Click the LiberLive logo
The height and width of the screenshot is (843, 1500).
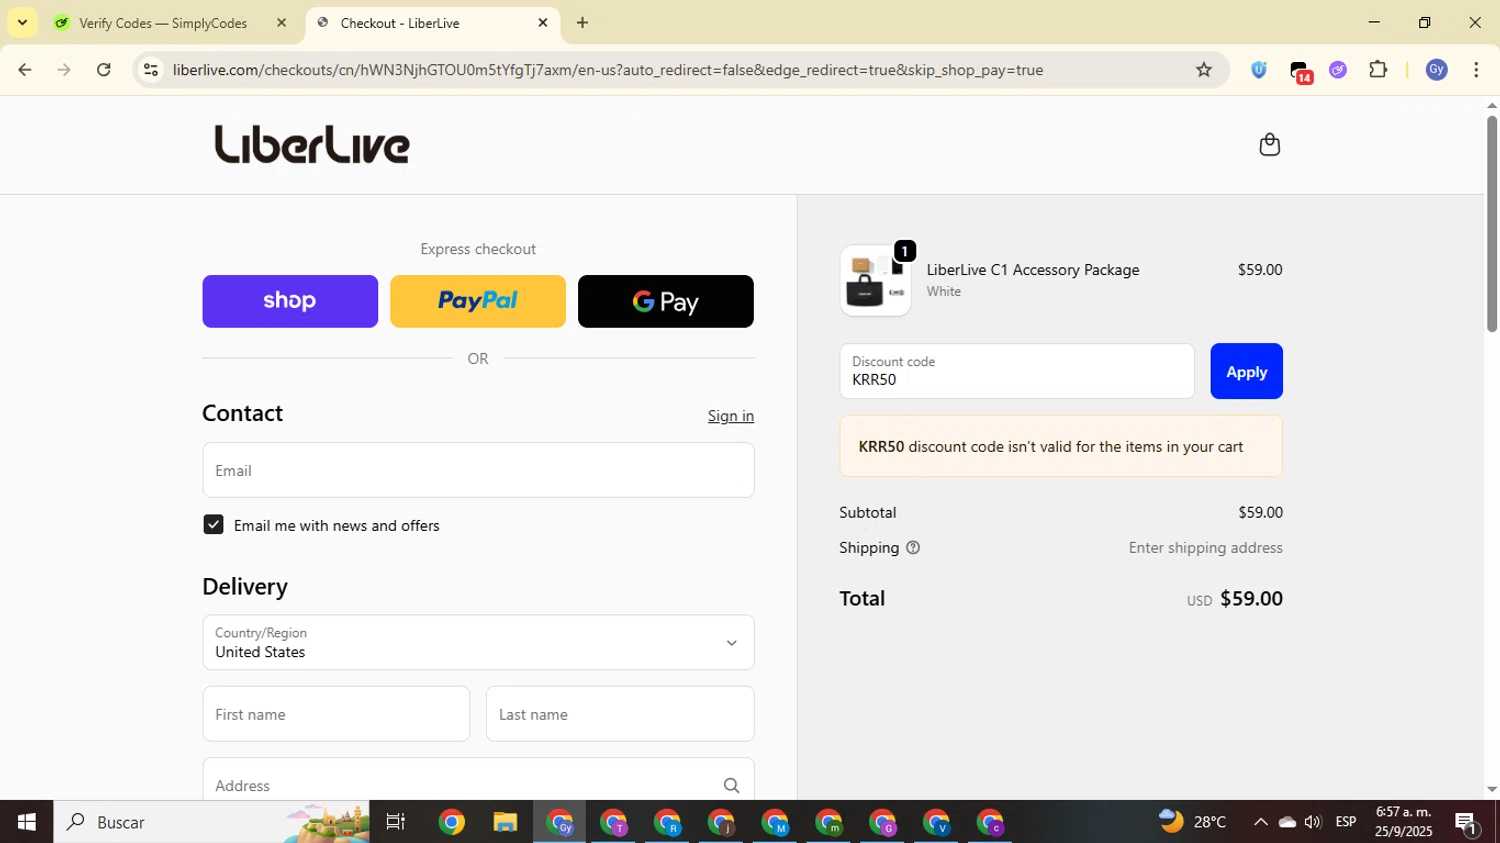312,145
